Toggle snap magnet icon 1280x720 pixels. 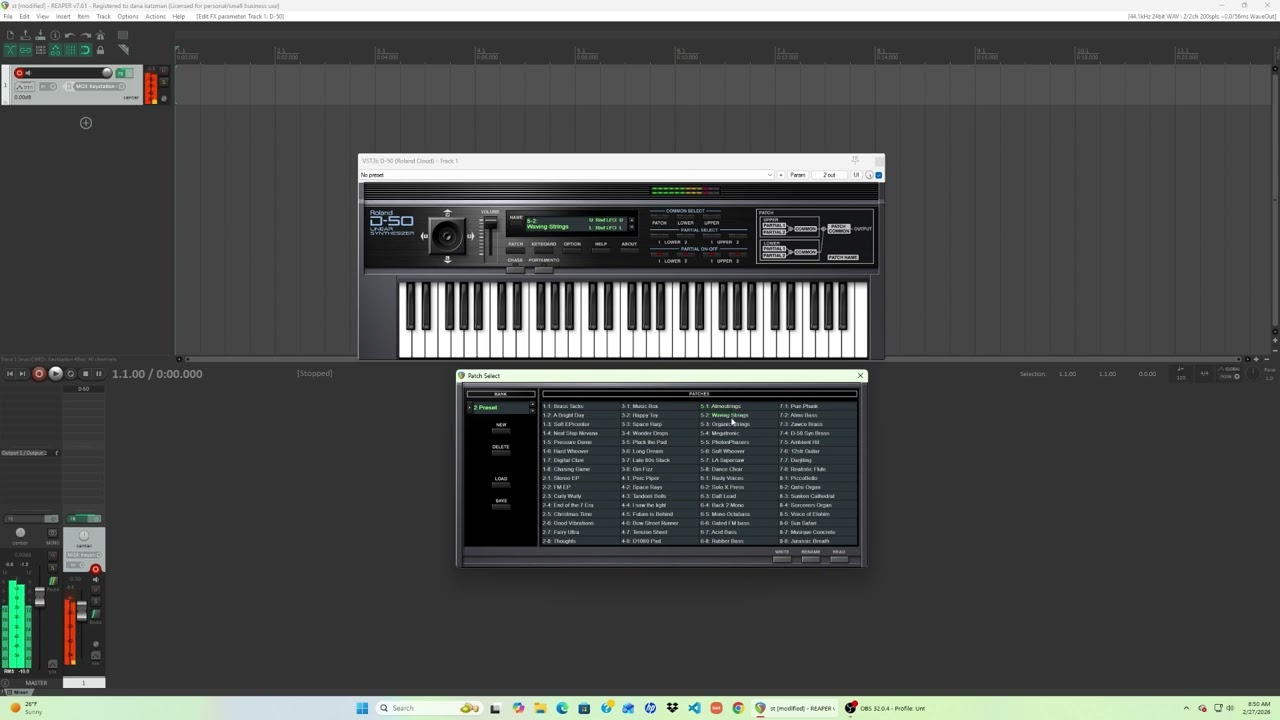pyautogui.click(x=85, y=50)
